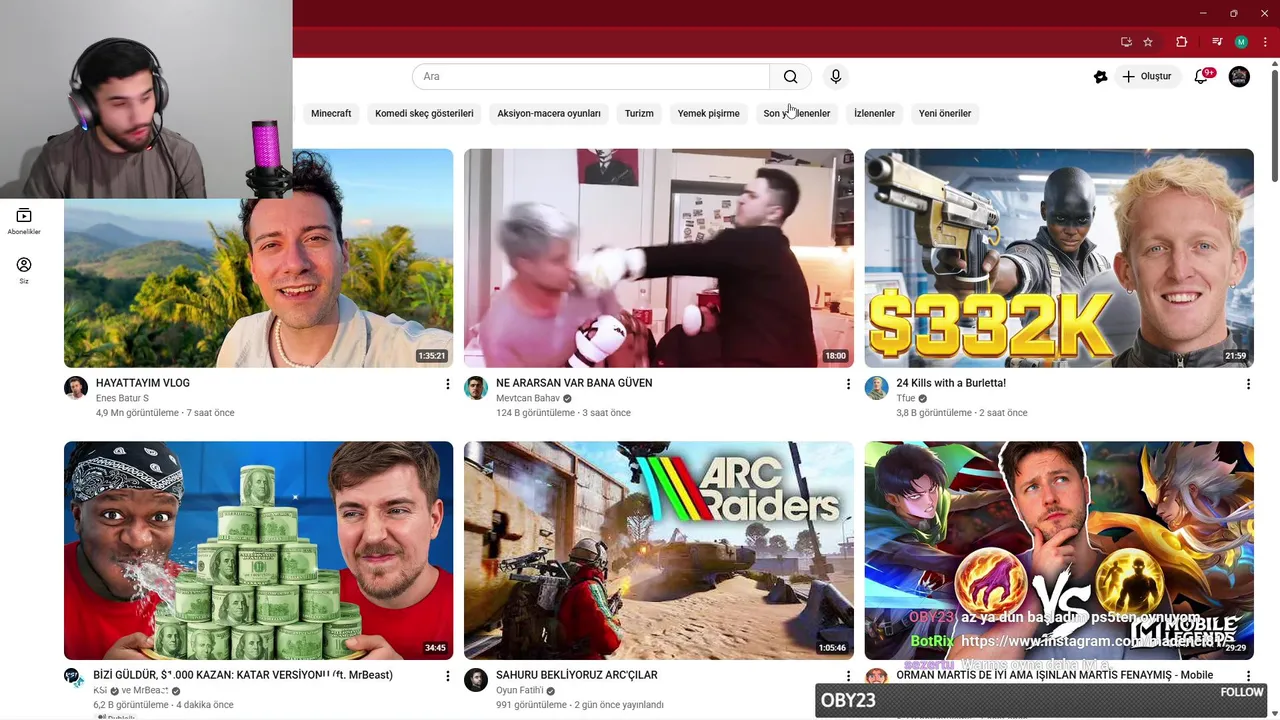The width and height of the screenshot is (1280, 720).
Task: Open Enes Batur S channel avatar
Action: coord(76,388)
